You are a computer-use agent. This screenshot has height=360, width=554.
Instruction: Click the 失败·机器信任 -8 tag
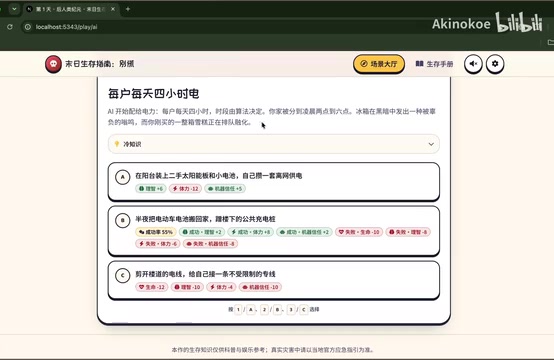tap(211, 244)
